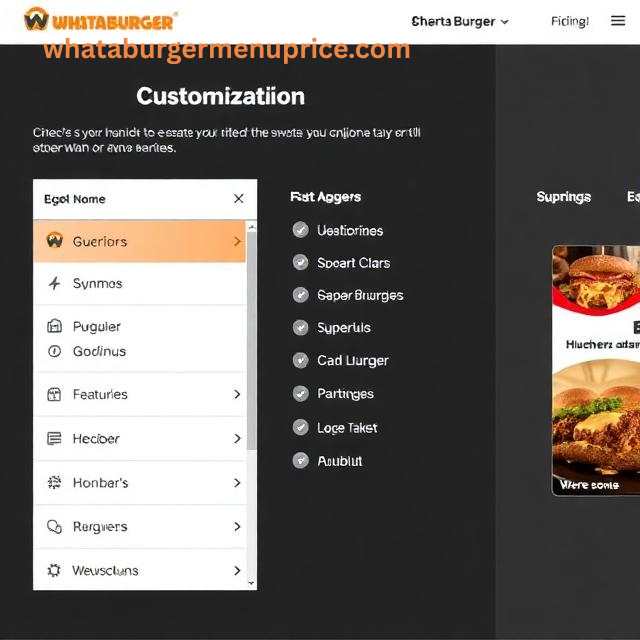Click the scrollbar up arrow in the list

(x=252, y=227)
